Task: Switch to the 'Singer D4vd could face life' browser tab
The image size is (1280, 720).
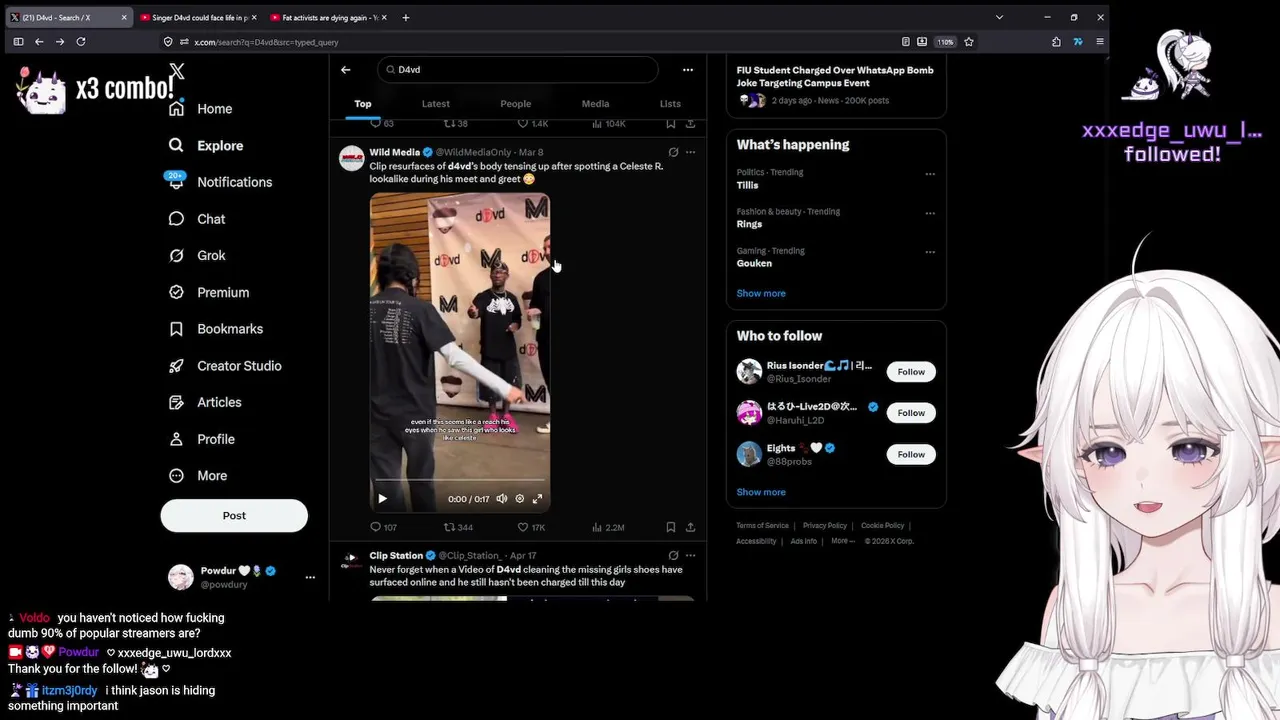Action: [198, 17]
